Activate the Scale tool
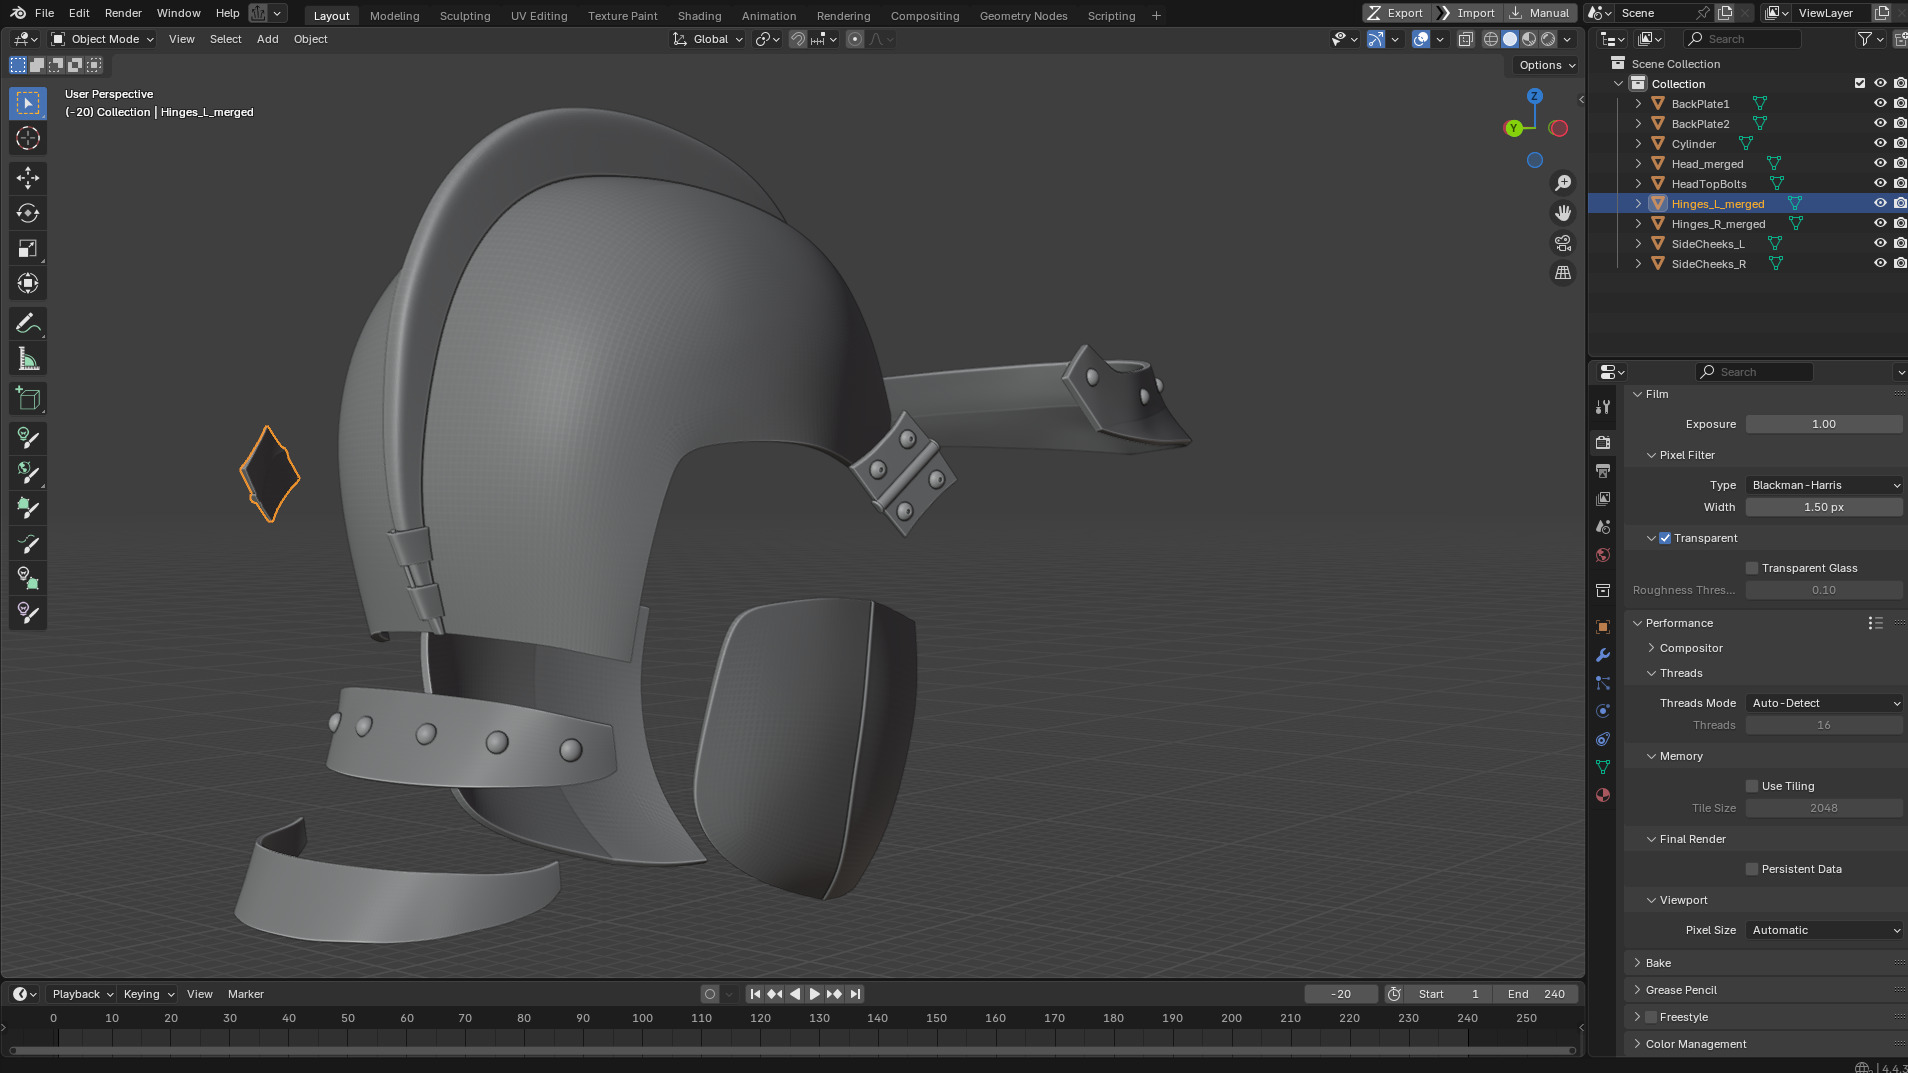 (x=28, y=248)
